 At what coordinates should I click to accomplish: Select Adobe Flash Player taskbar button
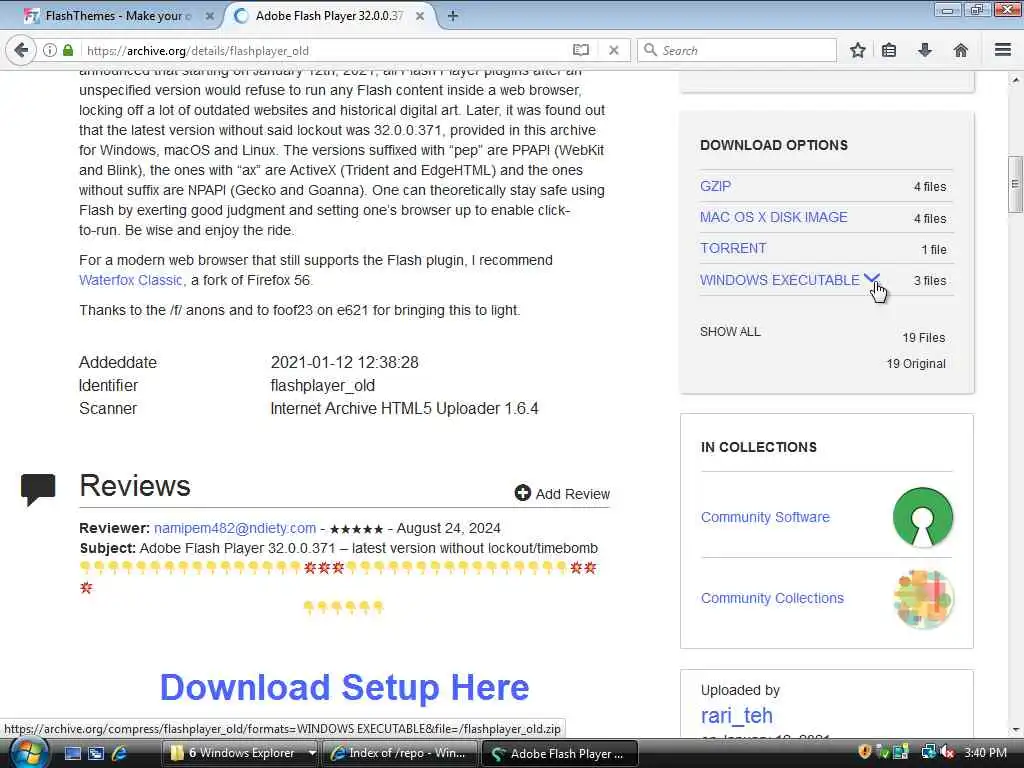(x=559, y=754)
